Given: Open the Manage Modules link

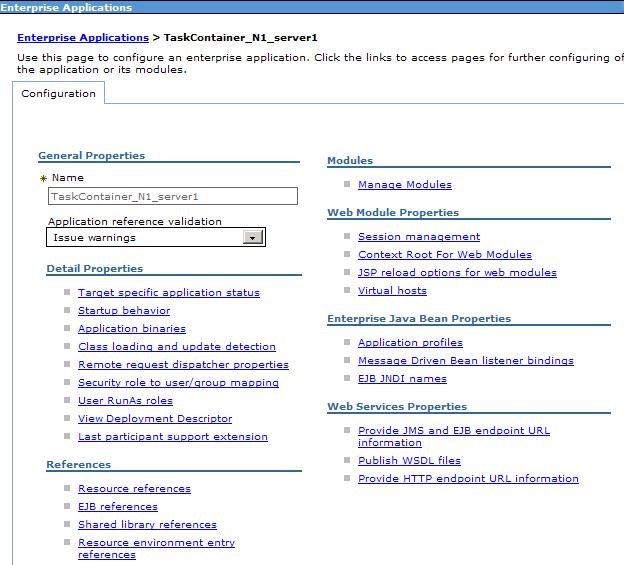Looking at the screenshot, I should coord(405,185).
